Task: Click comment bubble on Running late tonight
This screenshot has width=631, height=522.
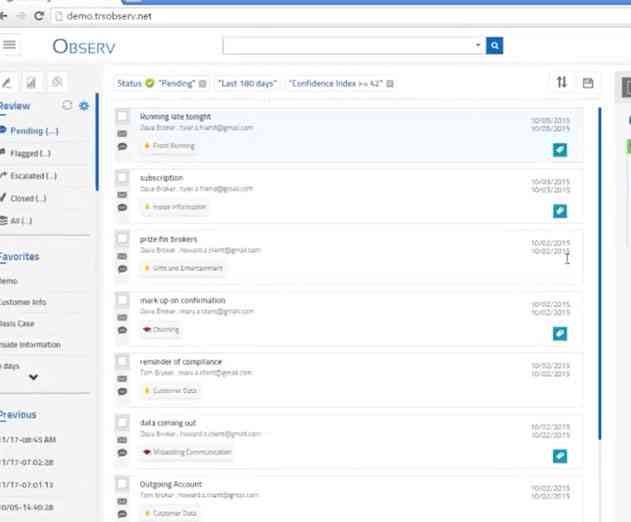Action: [122, 146]
